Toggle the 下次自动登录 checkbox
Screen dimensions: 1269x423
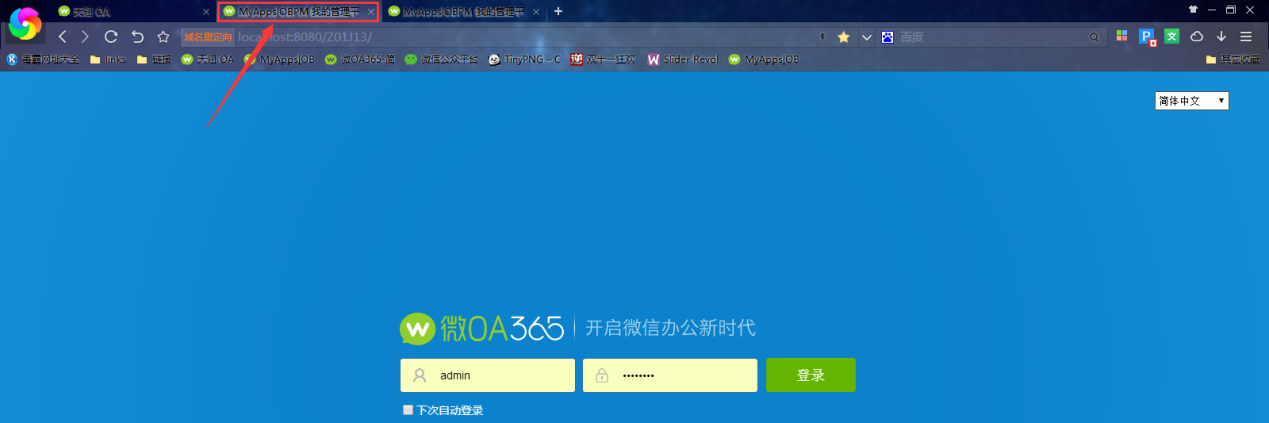(408, 410)
